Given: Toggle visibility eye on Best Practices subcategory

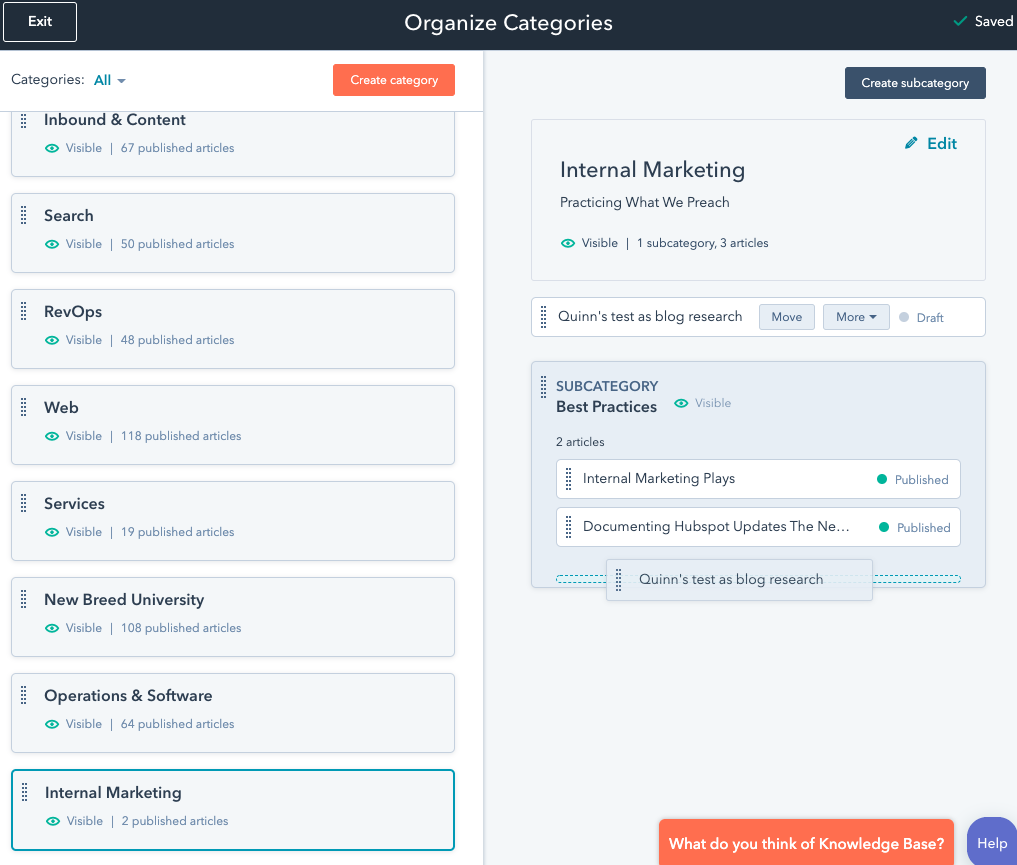Looking at the screenshot, I should pos(682,403).
